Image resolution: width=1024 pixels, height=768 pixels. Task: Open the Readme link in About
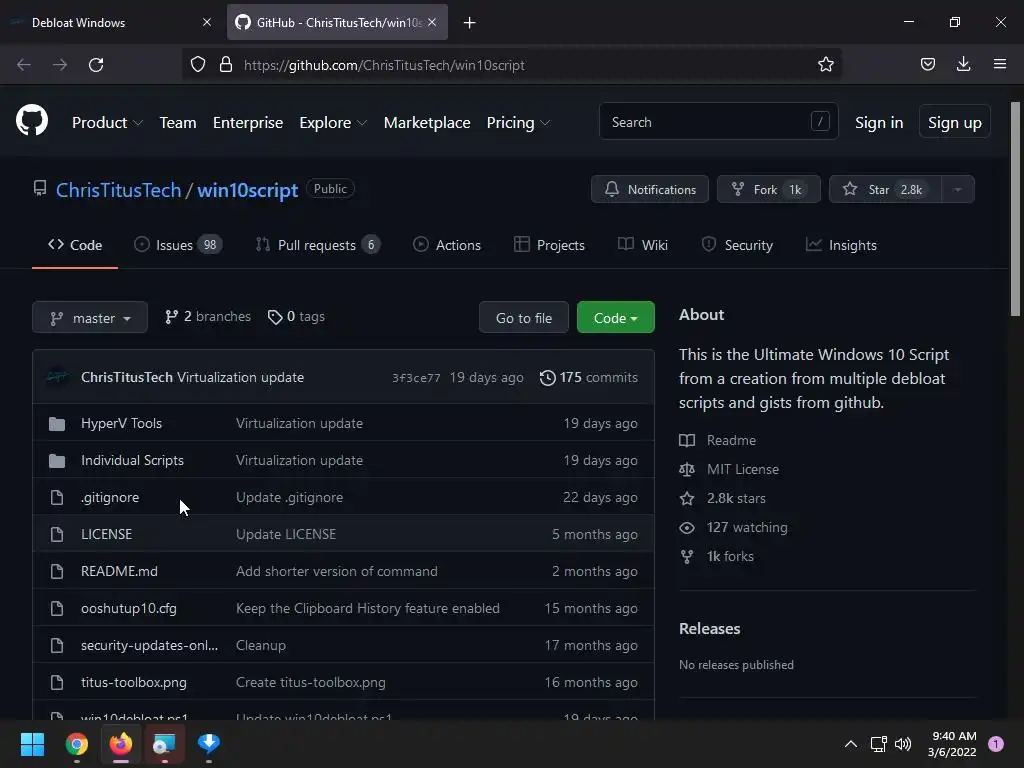pos(718,440)
